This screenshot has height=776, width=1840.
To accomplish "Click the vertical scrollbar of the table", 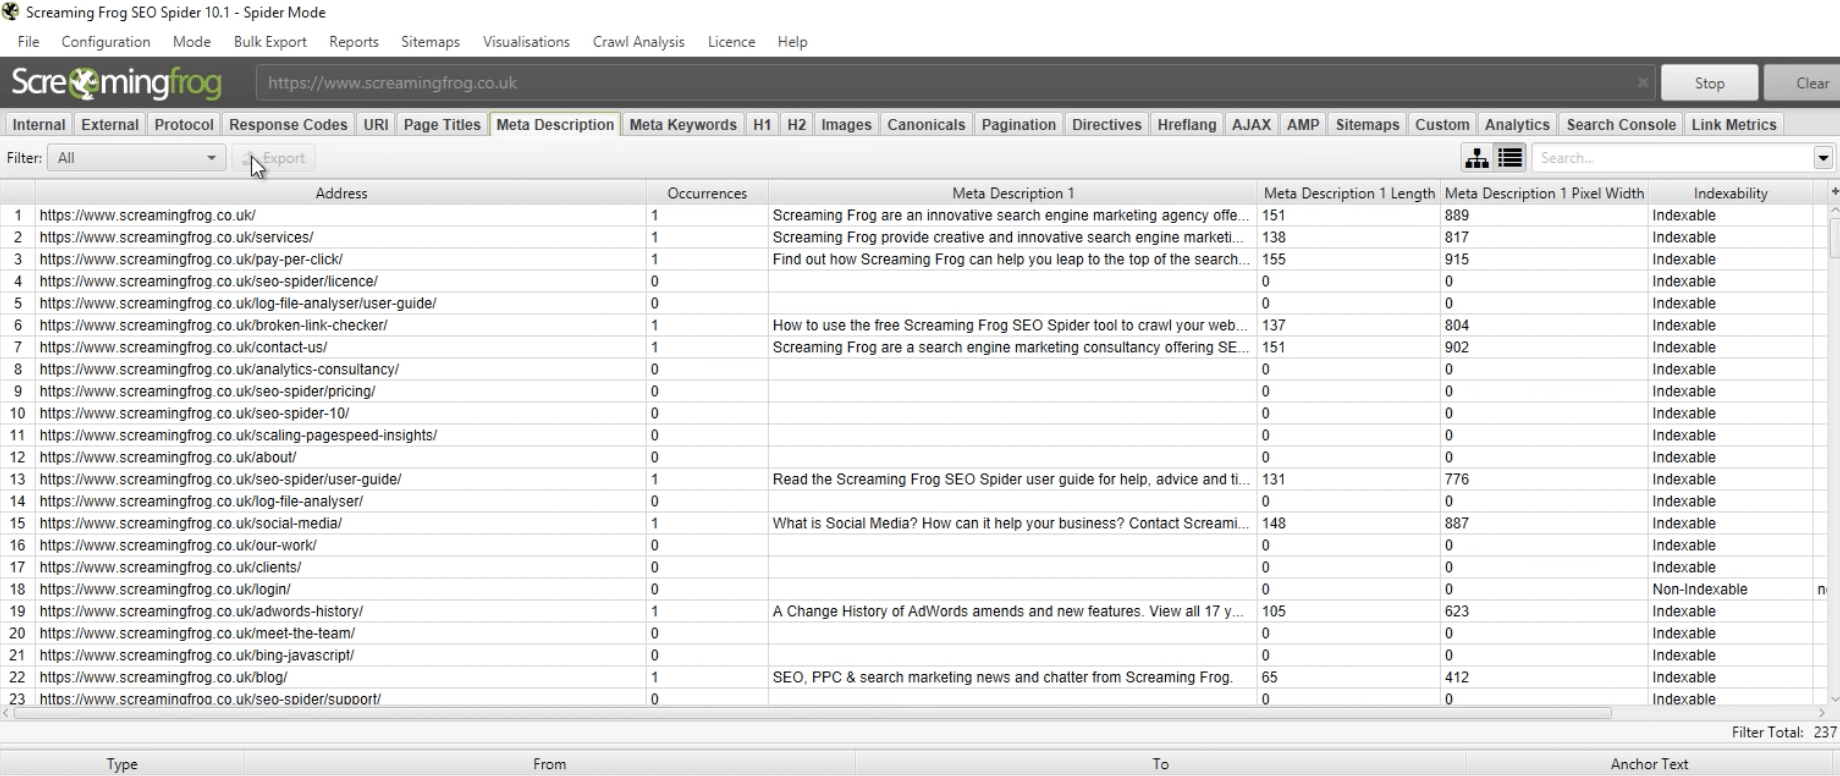I will click(x=1834, y=238).
